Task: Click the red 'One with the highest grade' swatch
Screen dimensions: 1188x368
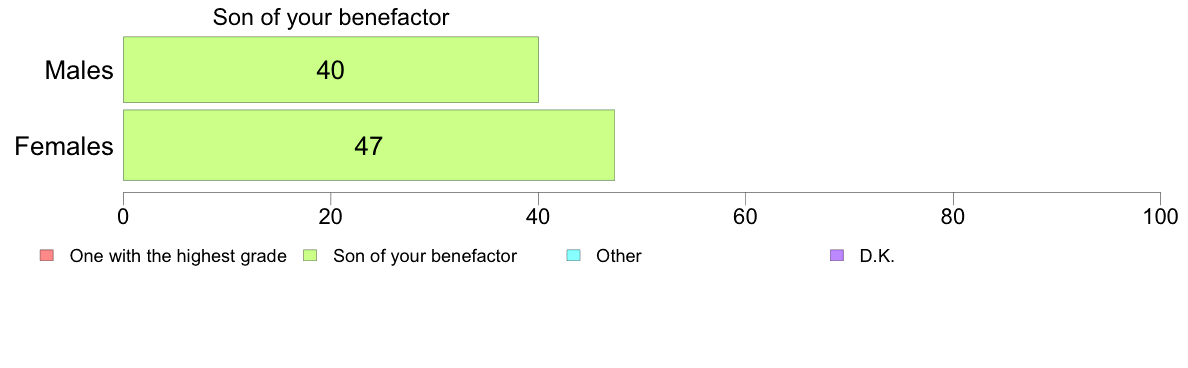Action: pyautogui.click(x=45, y=256)
